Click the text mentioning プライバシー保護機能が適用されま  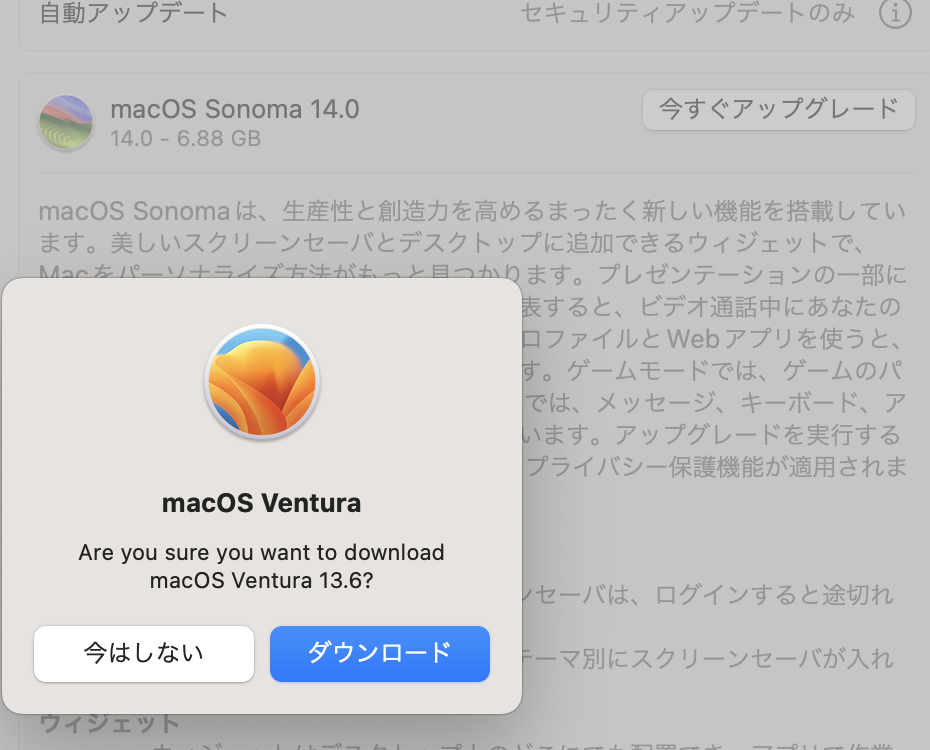pos(715,467)
